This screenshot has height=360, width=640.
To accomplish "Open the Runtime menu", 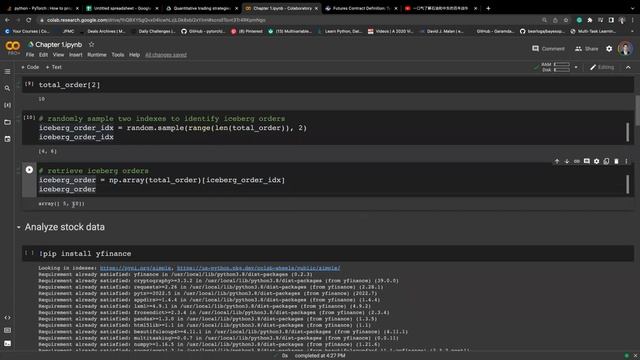I will coord(97,55).
